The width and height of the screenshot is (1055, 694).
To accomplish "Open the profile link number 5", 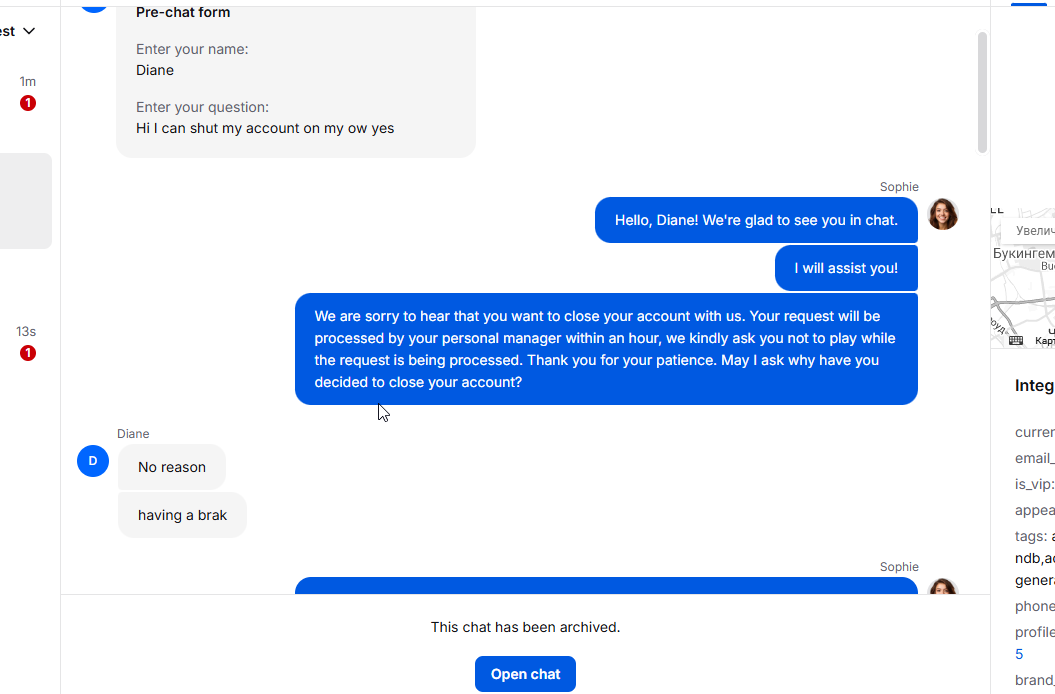I will coord(1019,654).
